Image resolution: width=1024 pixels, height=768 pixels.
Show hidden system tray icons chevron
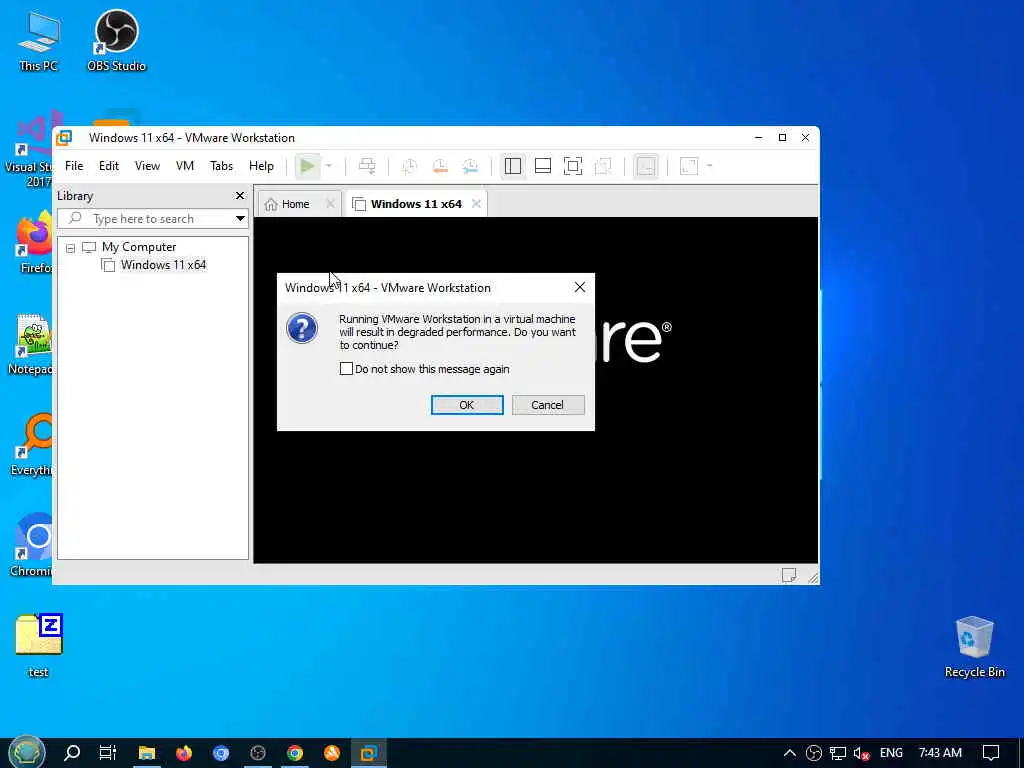pyautogui.click(x=790, y=753)
